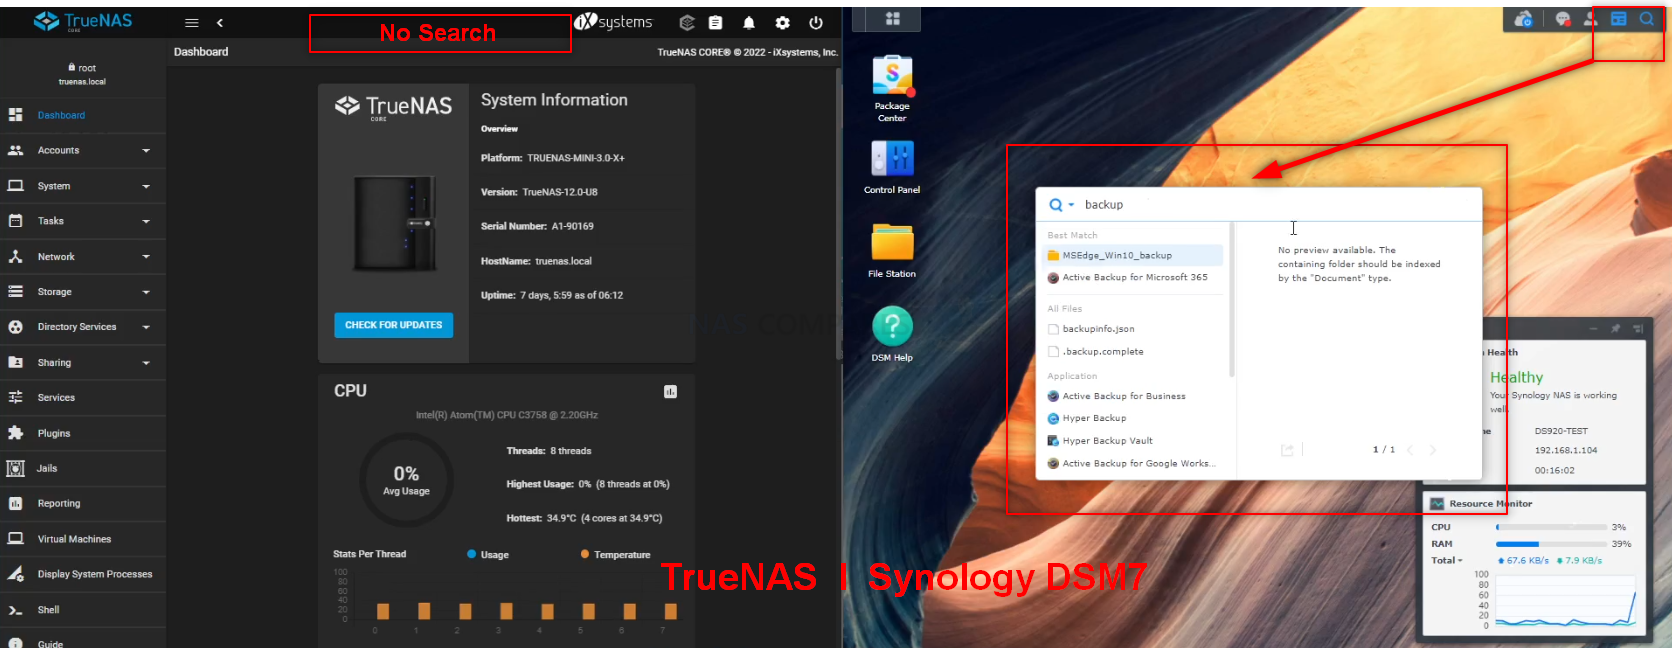Open Active Backup for Business result

pyautogui.click(x=1132, y=397)
